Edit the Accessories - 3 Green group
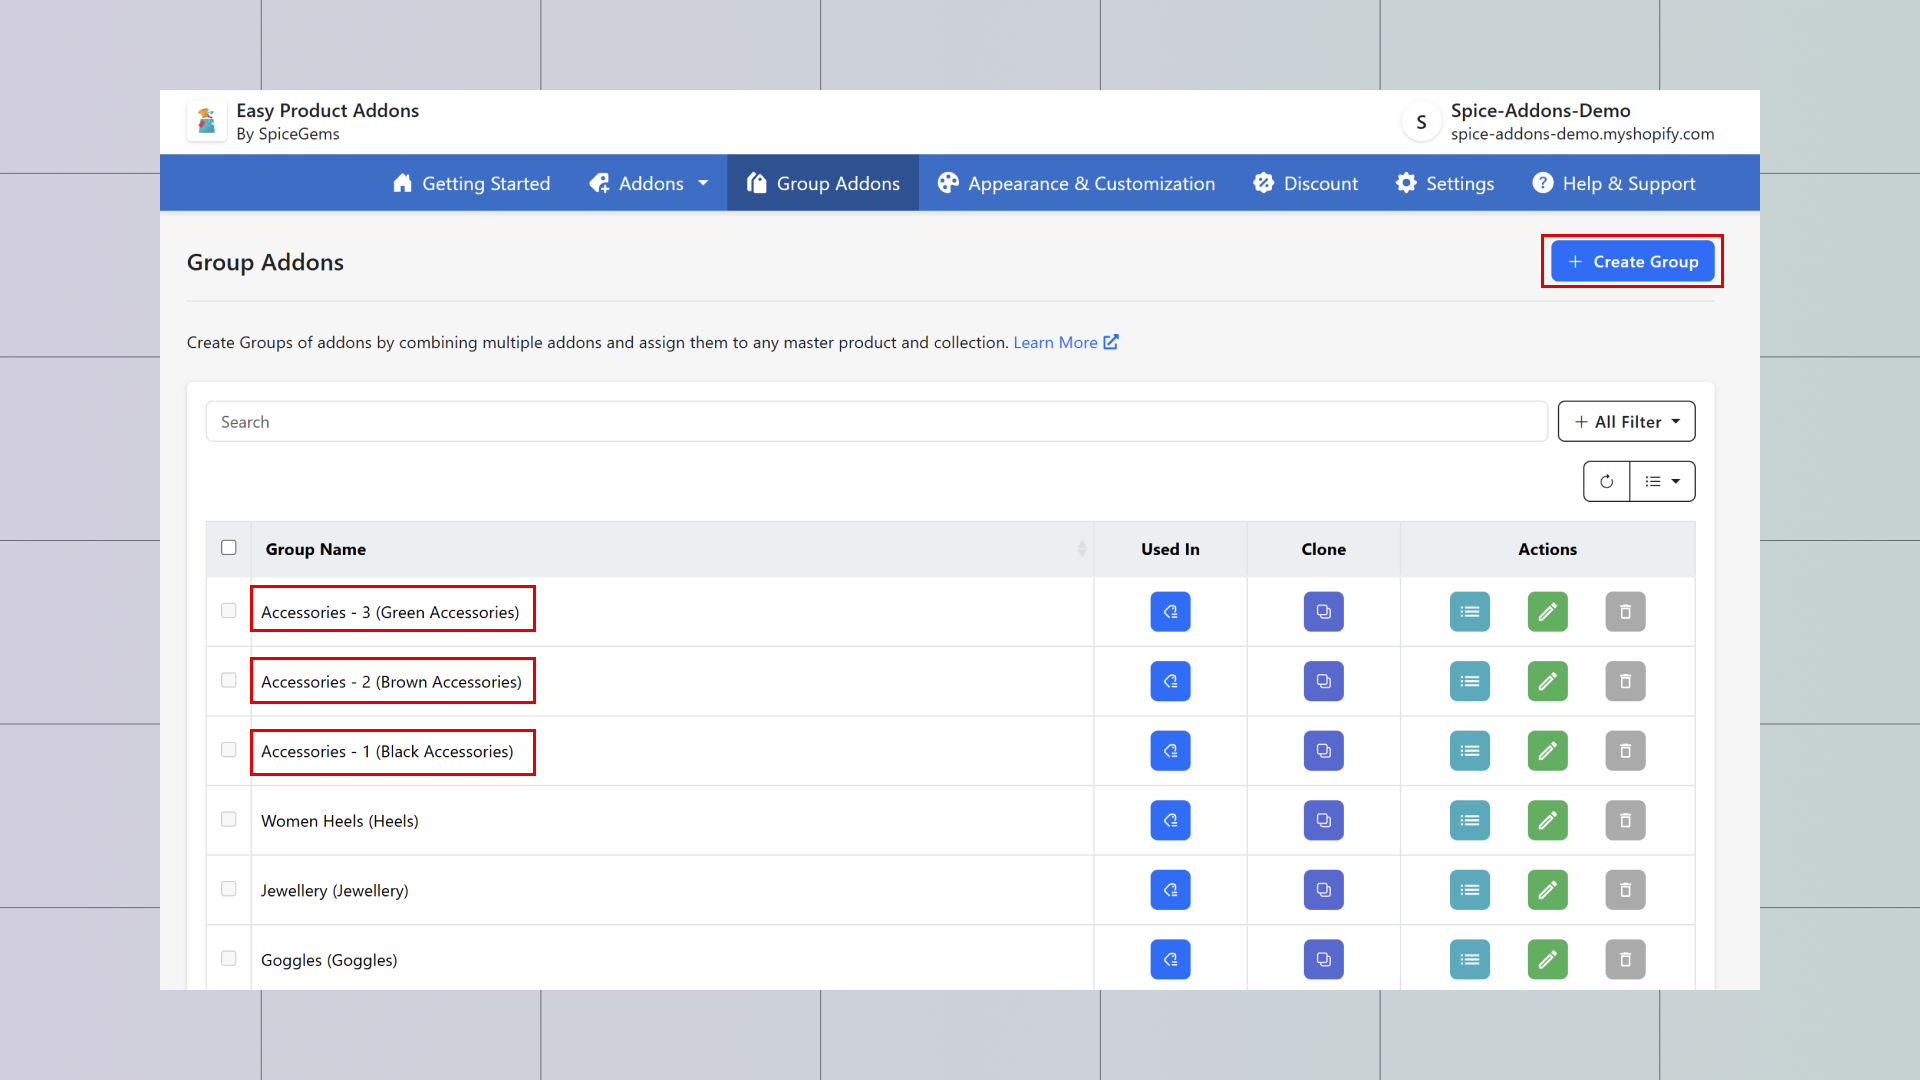1920x1080 pixels. pyautogui.click(x=1547, y=612)
